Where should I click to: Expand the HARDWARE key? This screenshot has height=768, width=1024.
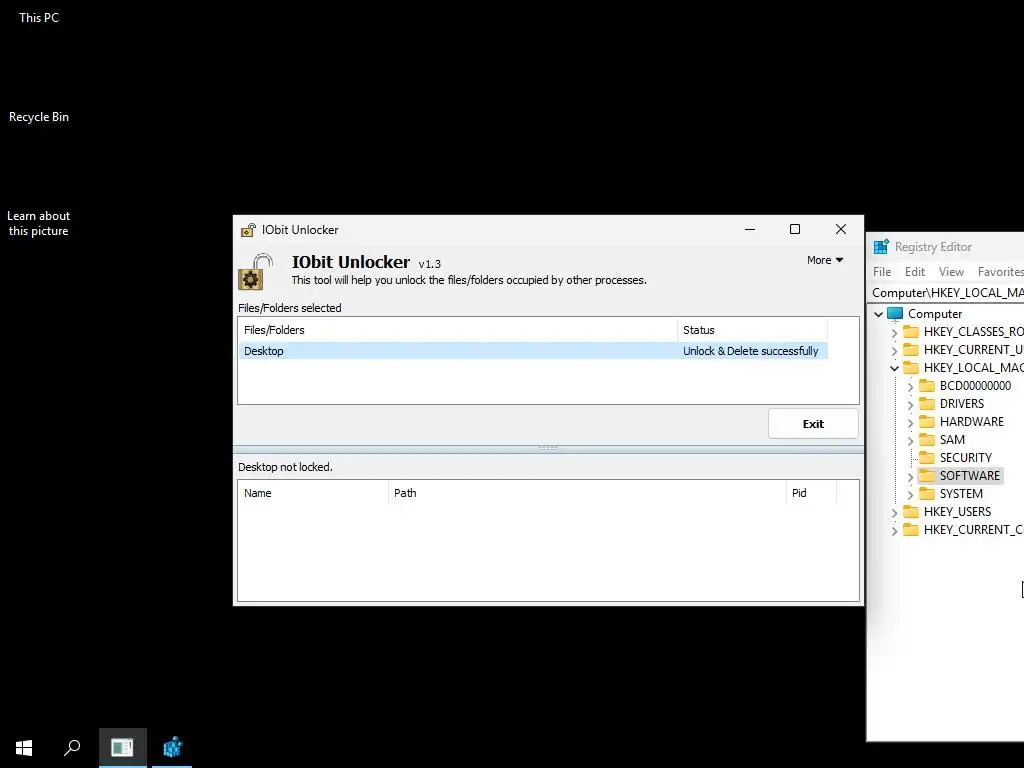point(910,423)
